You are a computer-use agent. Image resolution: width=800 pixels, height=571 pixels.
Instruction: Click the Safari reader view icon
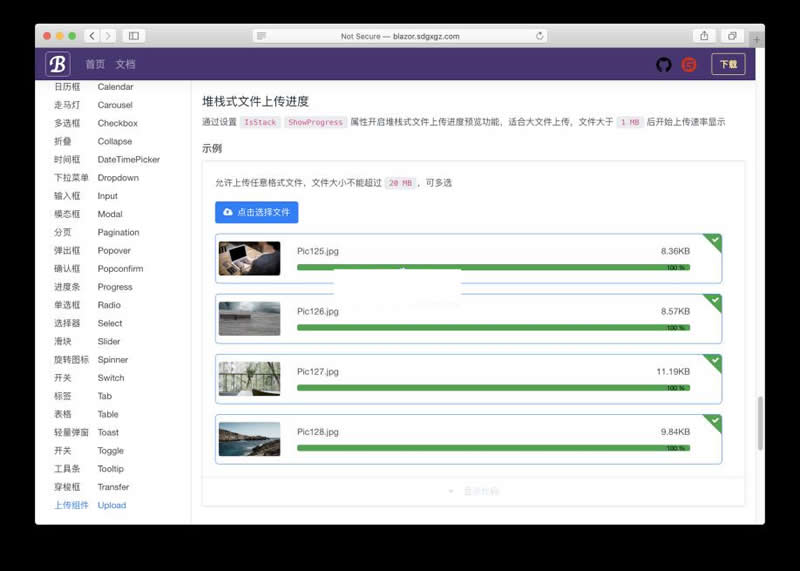(261, 36)
